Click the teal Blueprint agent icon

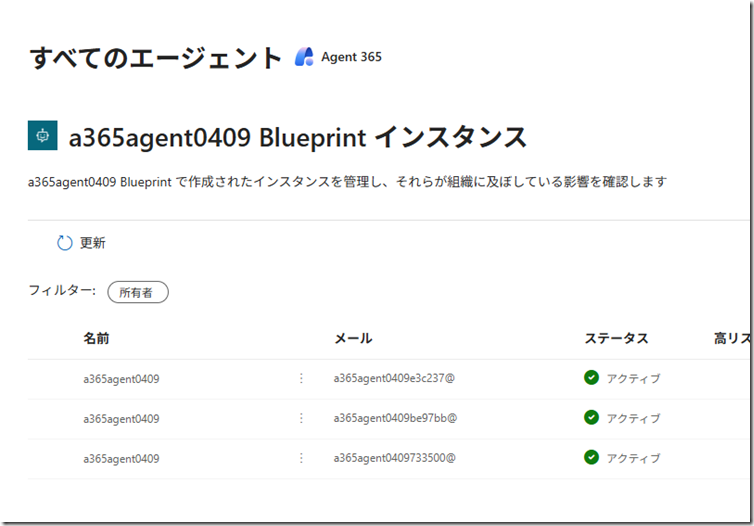point(42,136)
